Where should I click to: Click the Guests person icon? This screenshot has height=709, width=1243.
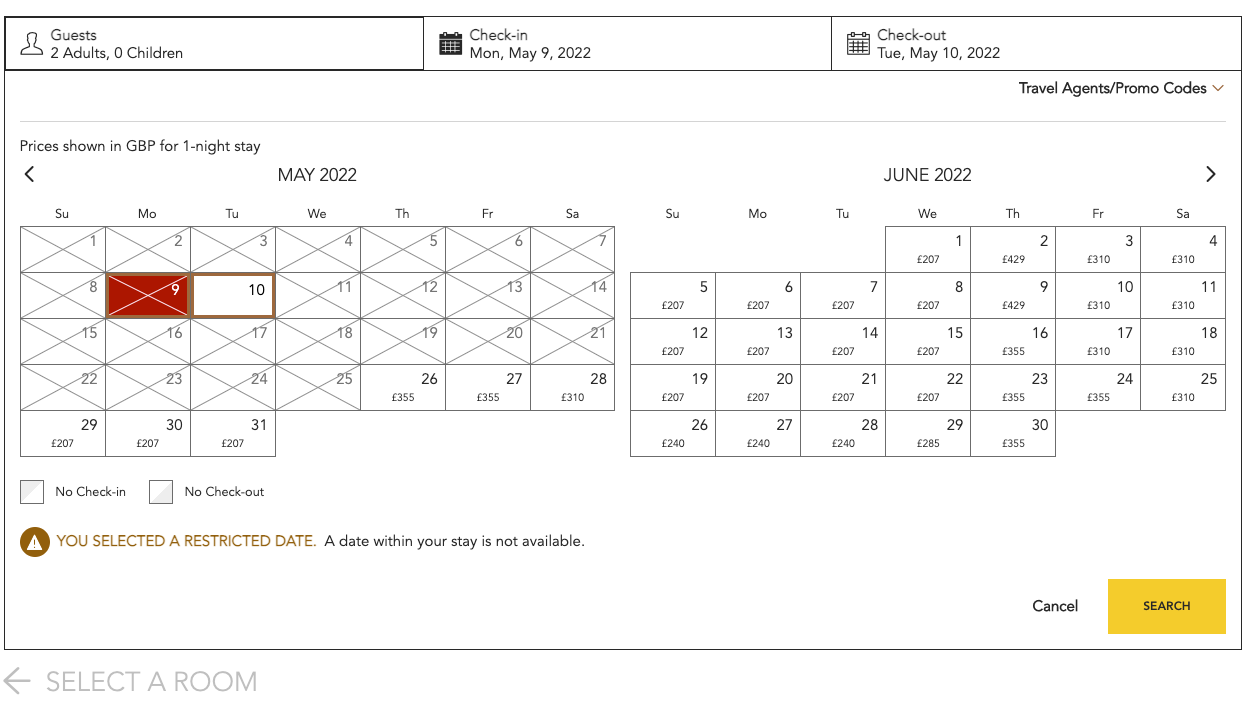31,43
